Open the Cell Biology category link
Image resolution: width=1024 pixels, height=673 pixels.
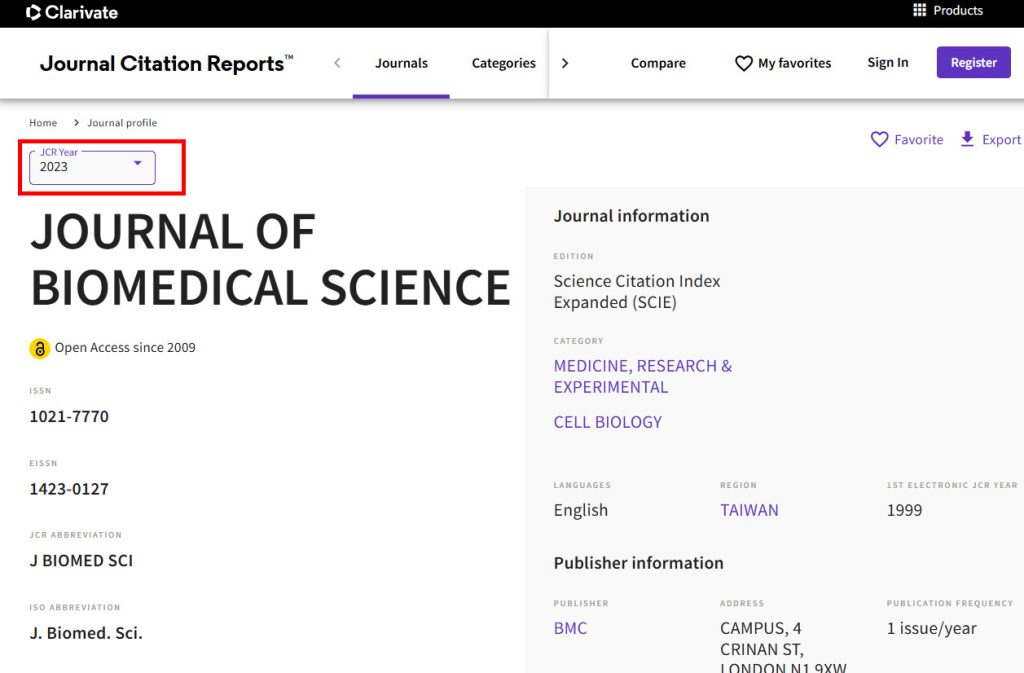click(x=607, y=422)
